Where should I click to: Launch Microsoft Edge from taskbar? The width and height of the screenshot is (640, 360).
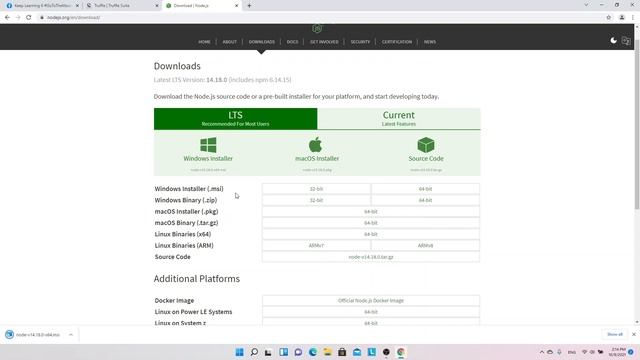pyautogui.click(x=313, y=352)
